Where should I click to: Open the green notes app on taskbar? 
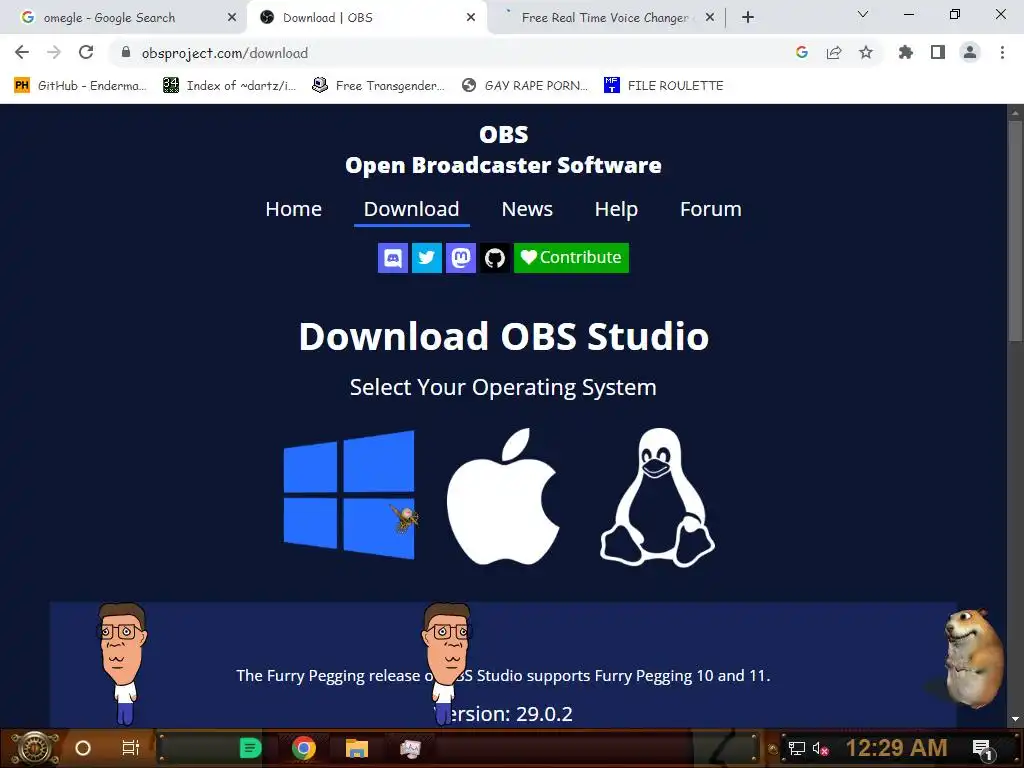pos(250,748)
